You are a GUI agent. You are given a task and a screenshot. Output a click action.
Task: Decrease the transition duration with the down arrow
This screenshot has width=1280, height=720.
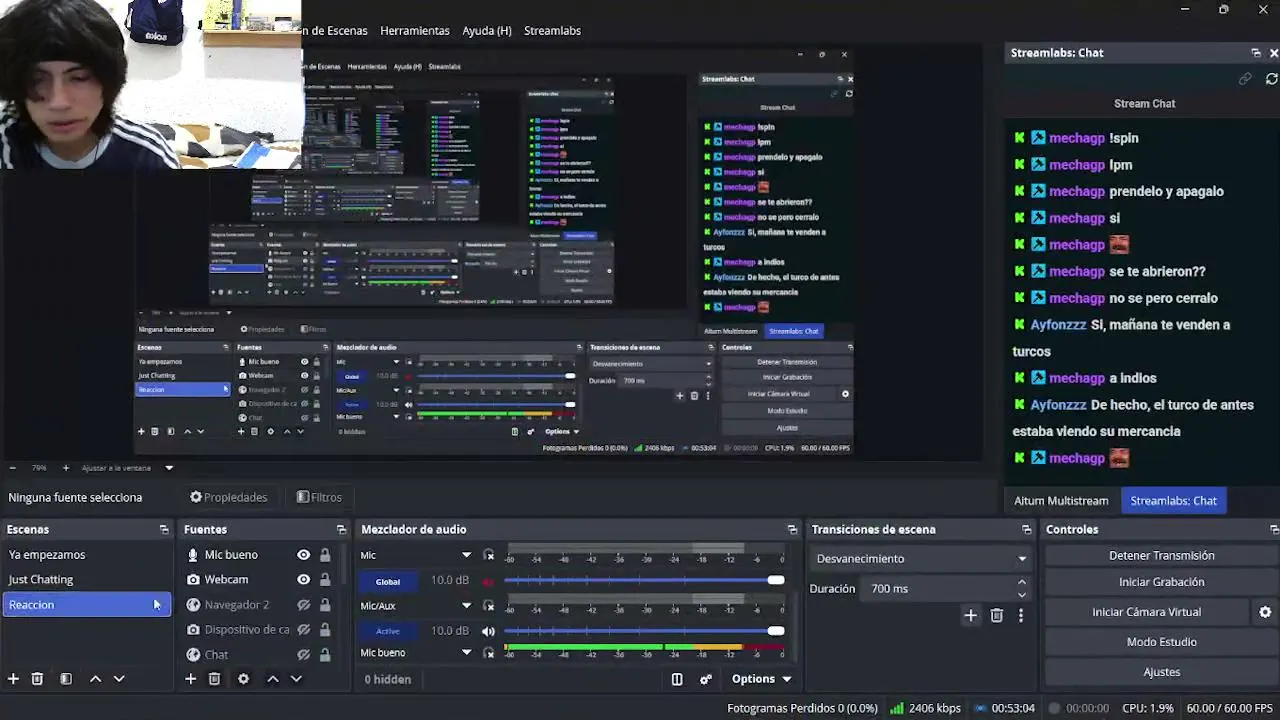click(x=1021, y=595)
